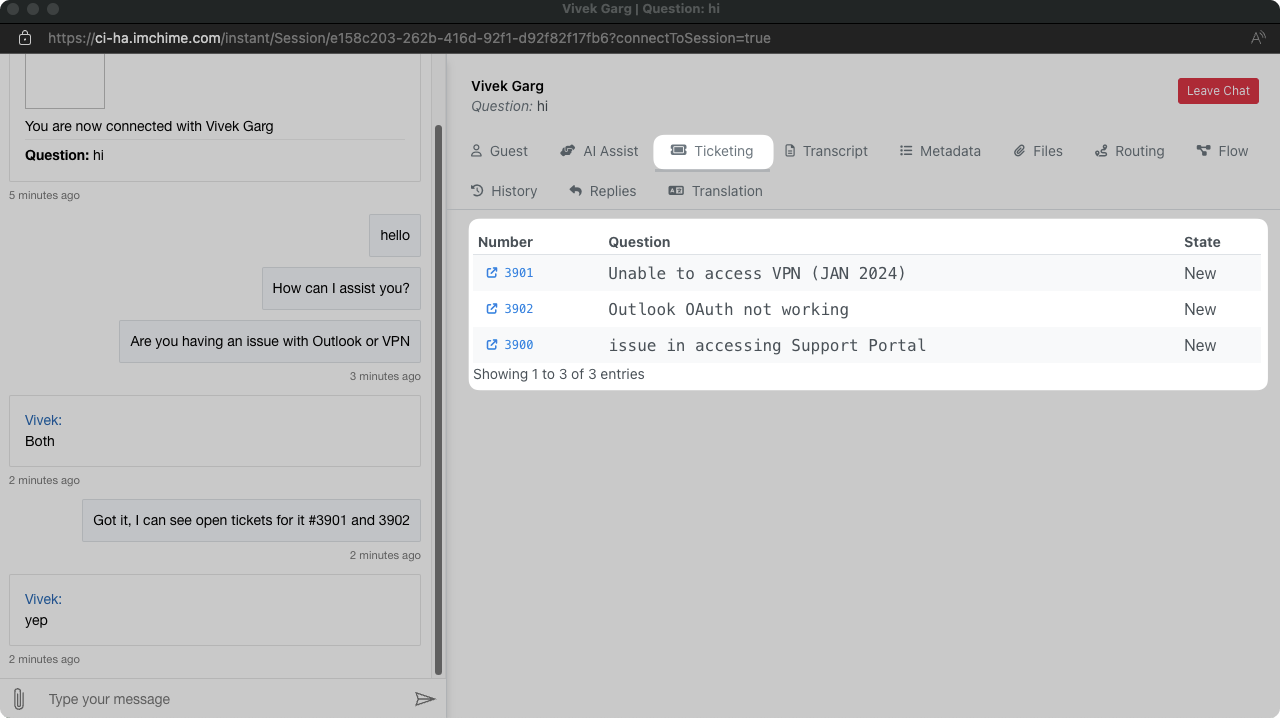
Task: Open ticket number 3900 link
Action: 518,345
